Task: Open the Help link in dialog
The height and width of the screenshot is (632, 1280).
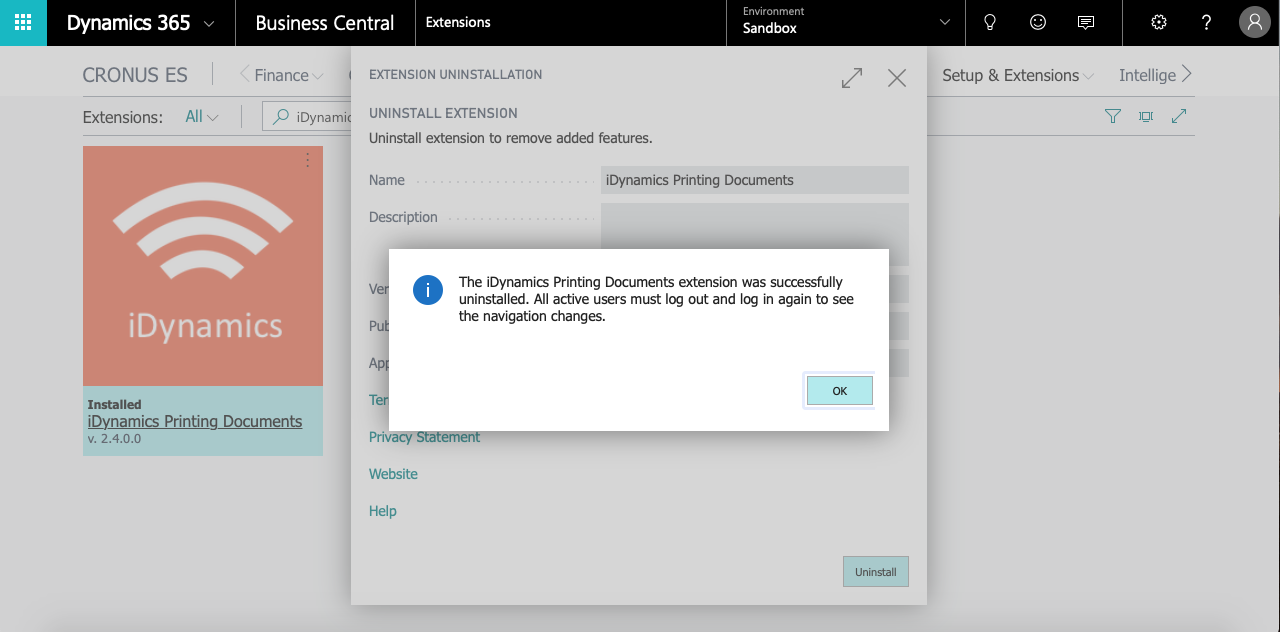Action: [383, 511]
